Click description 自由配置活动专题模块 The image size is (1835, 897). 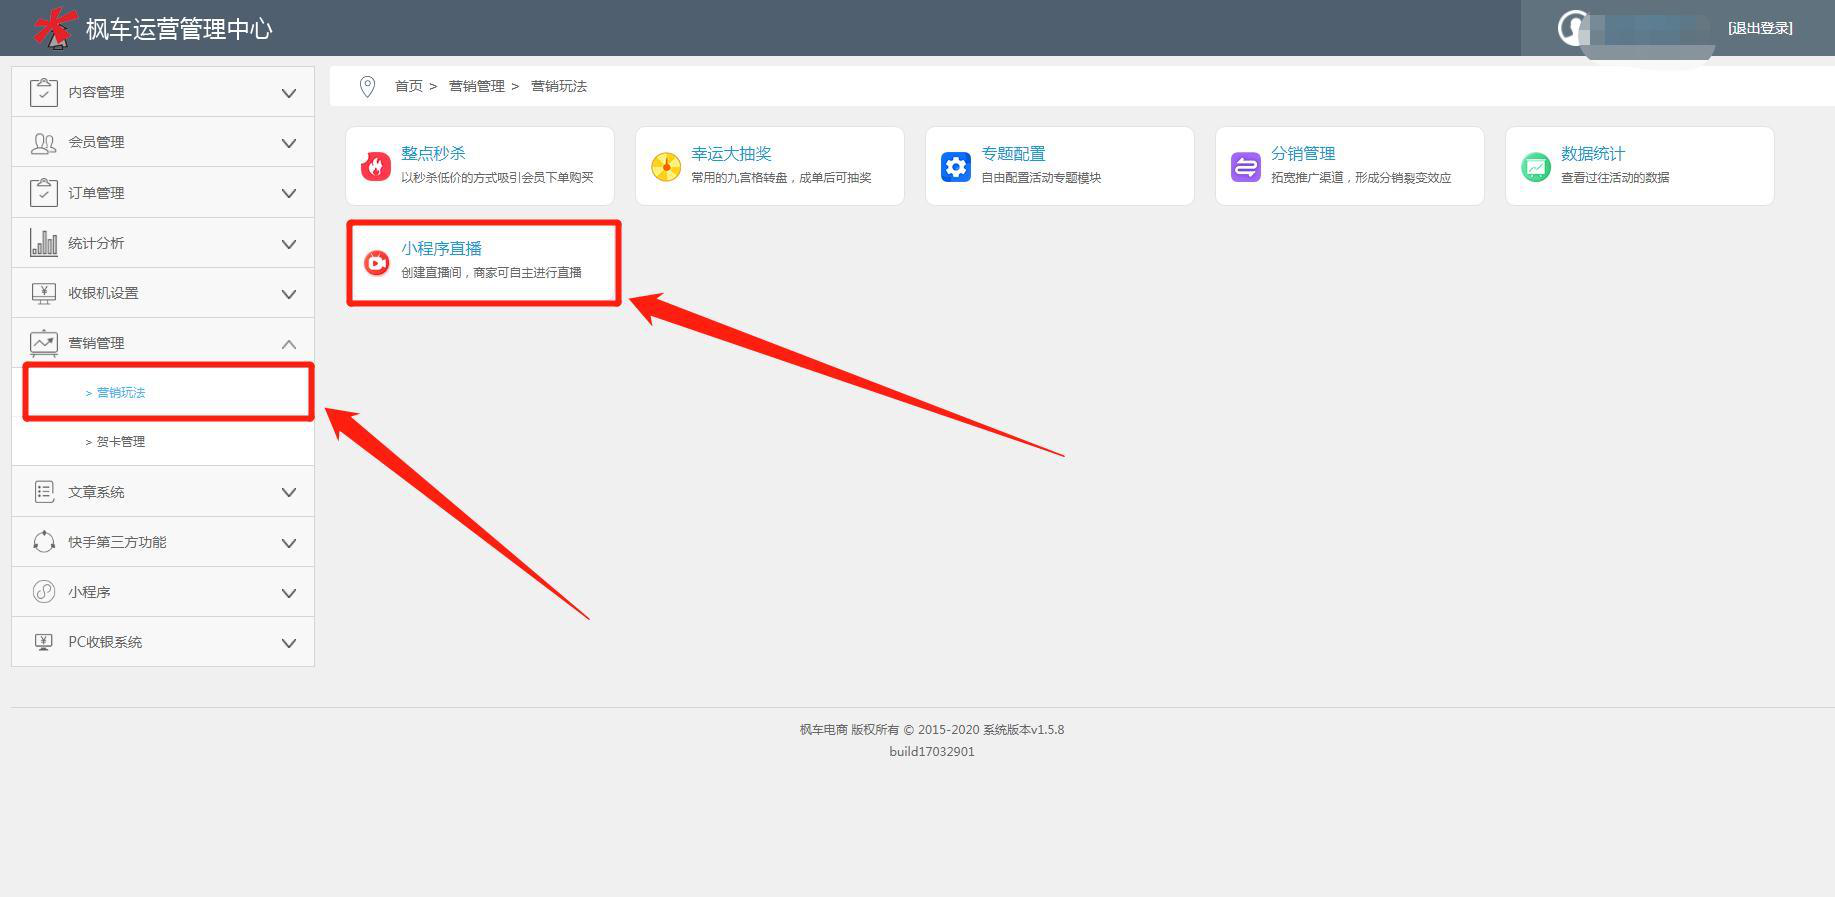tap(1041, 177)
